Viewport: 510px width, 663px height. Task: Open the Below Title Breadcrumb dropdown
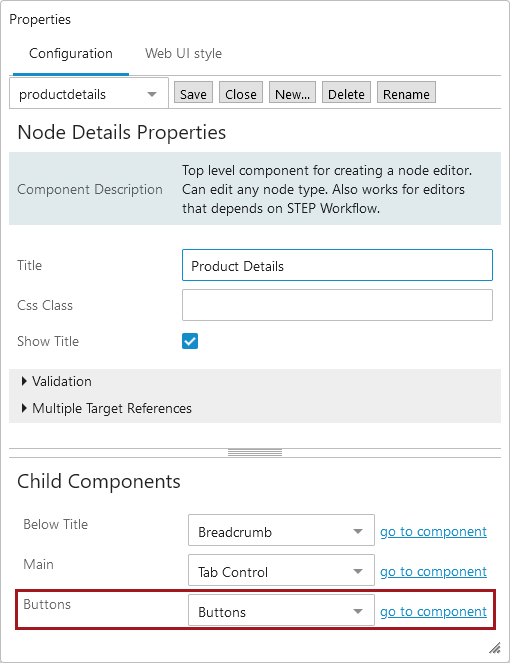[281, 530]
